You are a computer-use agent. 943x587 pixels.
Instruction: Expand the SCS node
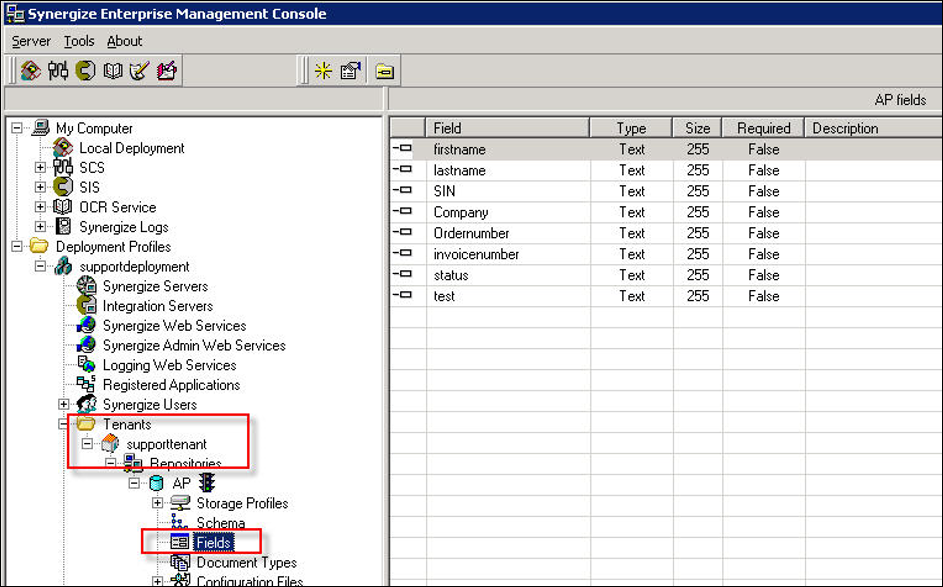[x=40, y=167]
